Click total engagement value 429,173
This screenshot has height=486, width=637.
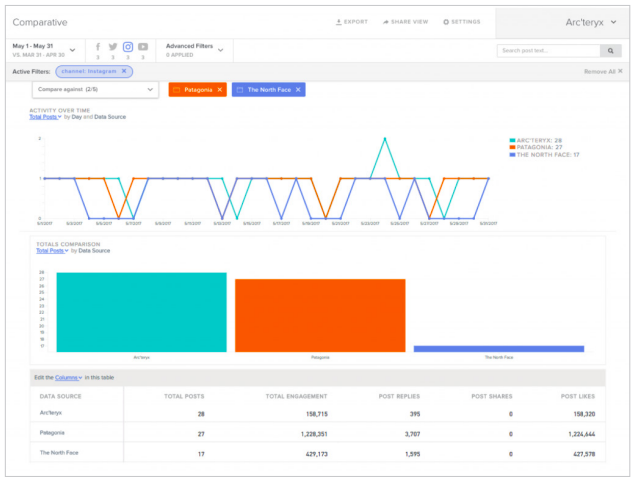point(316,454)
